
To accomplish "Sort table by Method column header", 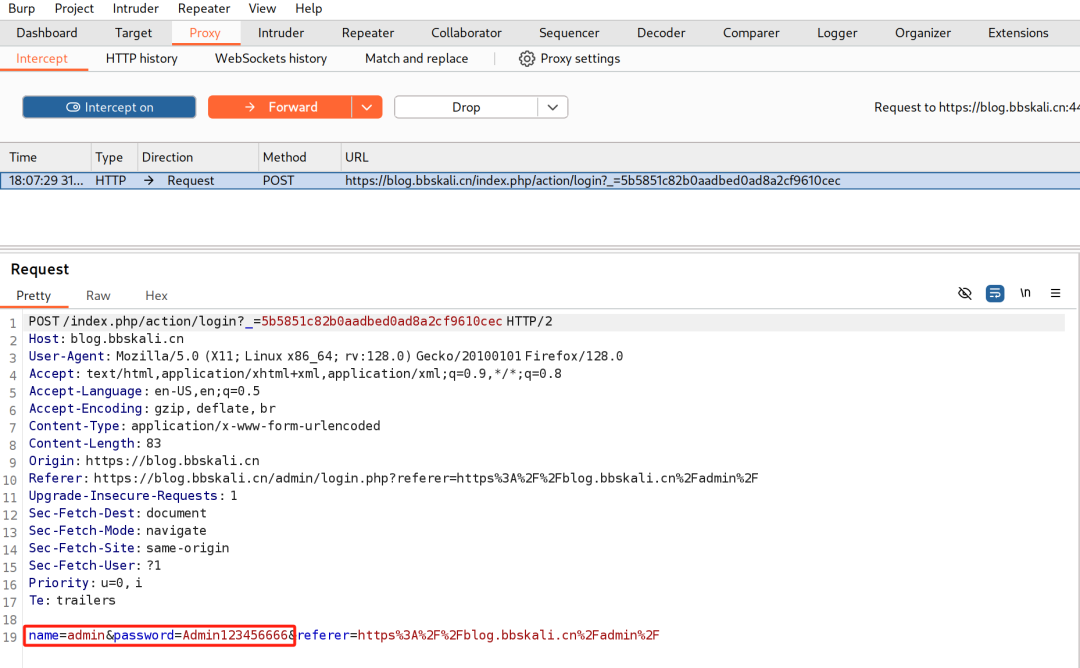I will [300, 157].
